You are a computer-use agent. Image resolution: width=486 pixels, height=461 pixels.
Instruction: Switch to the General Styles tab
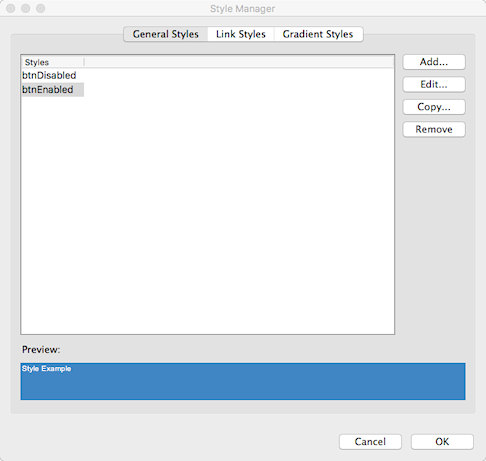click(x=166, y=34)
